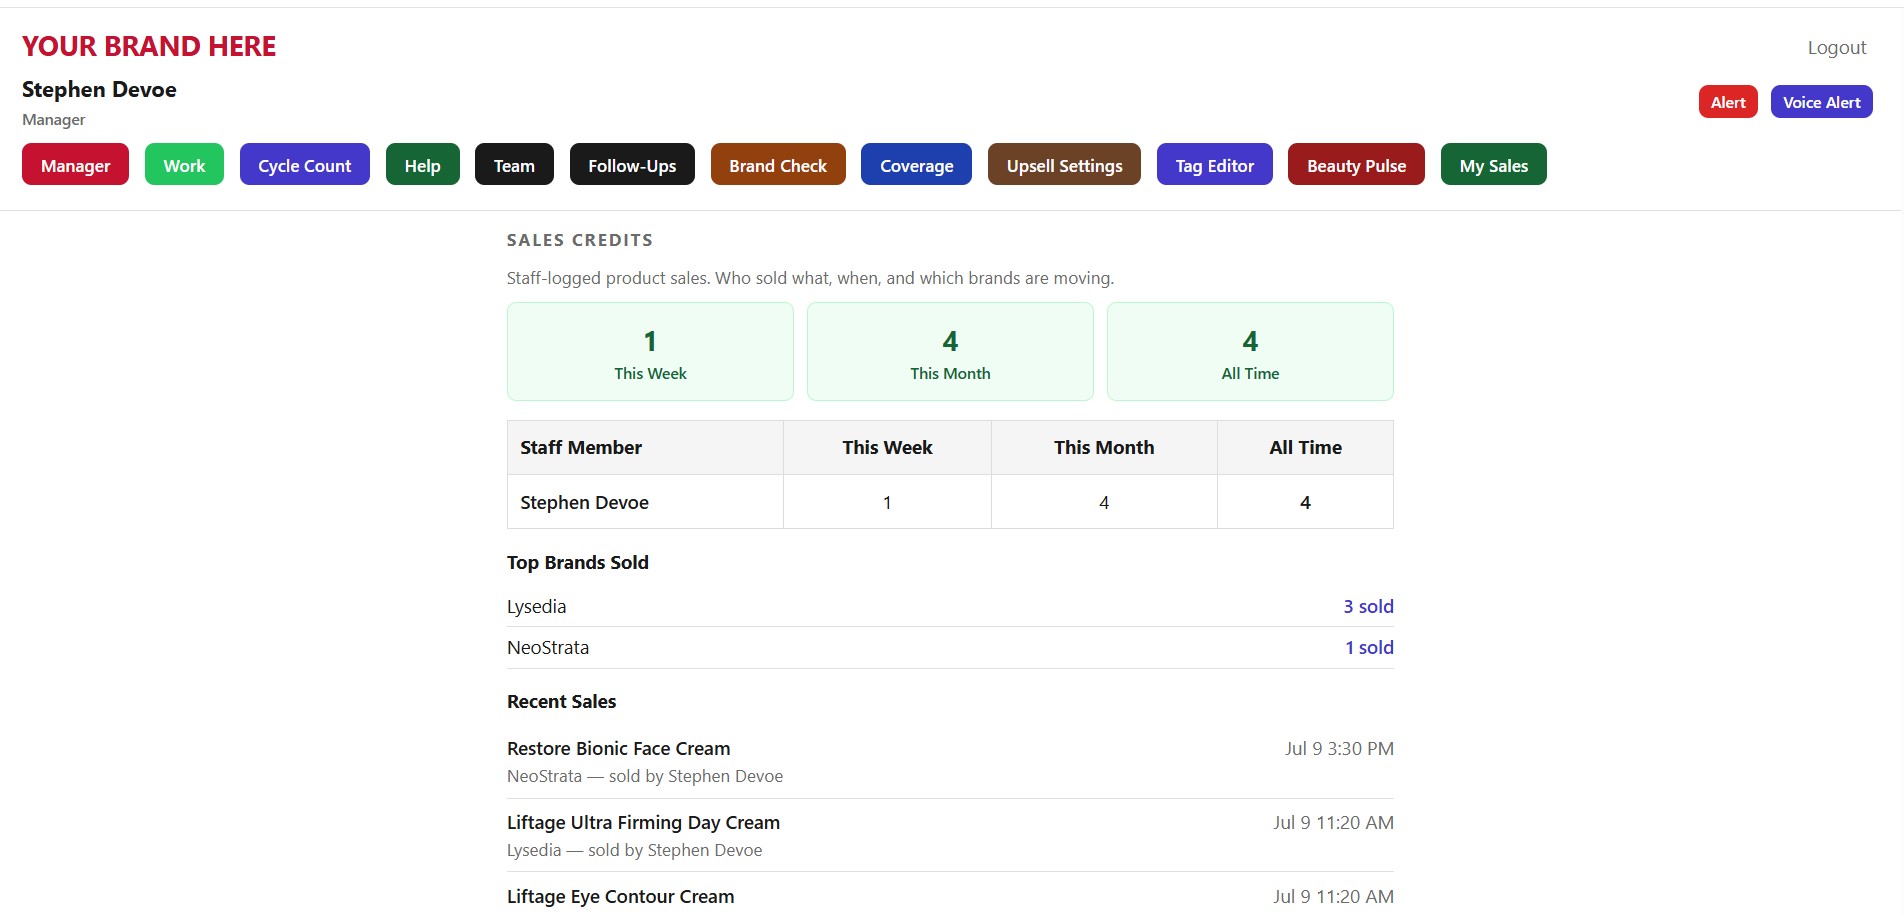The width and height of the screenshot is (1904, 916).
Task: Select the This Week summary card
Action: pyautogui.click(x=650, y=351)
